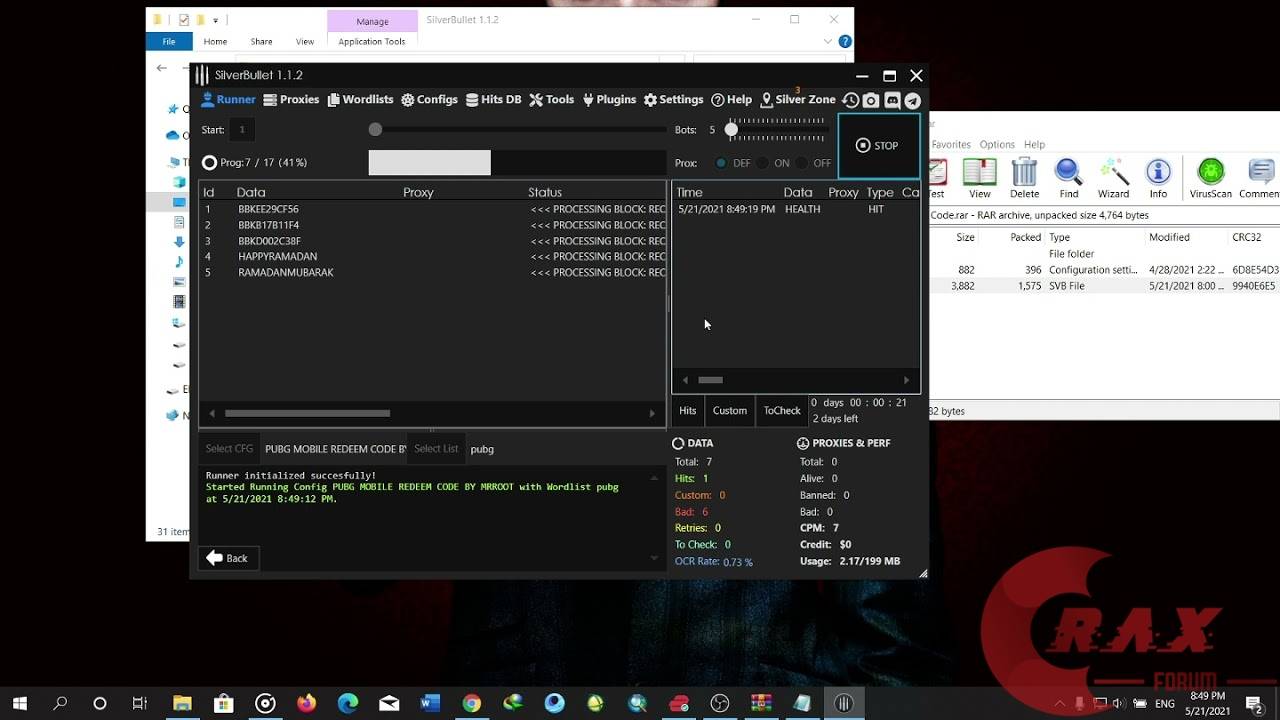Open the Plugins section
Image resolution: width=1280 pixels, height=720 pixels.
click(609, 99)
